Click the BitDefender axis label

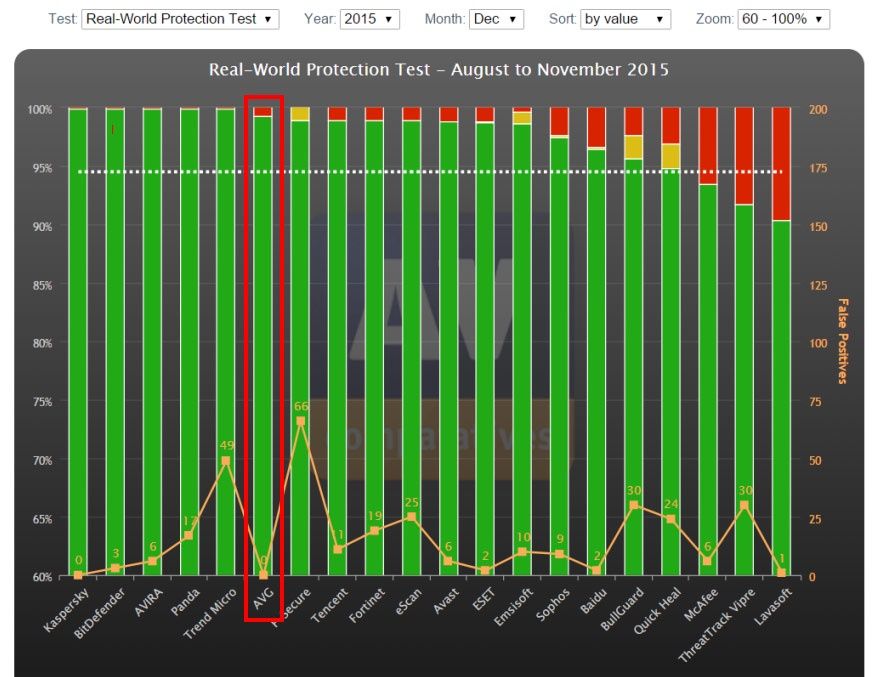tap(99, 614)
